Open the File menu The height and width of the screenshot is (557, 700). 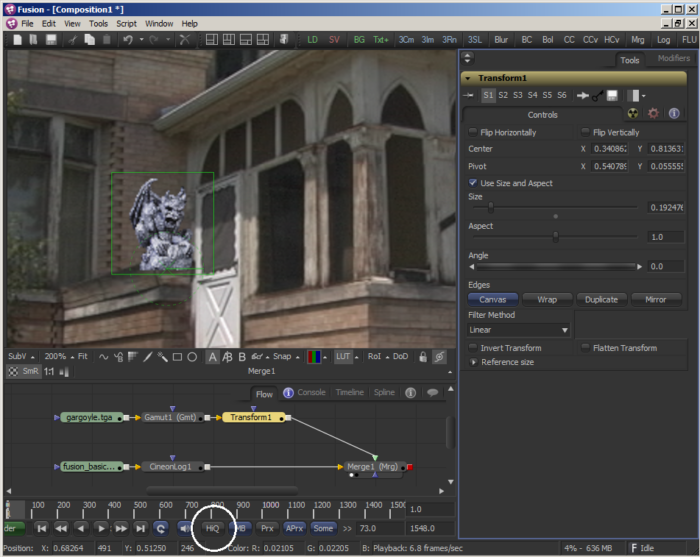click(x=27, y=24)
